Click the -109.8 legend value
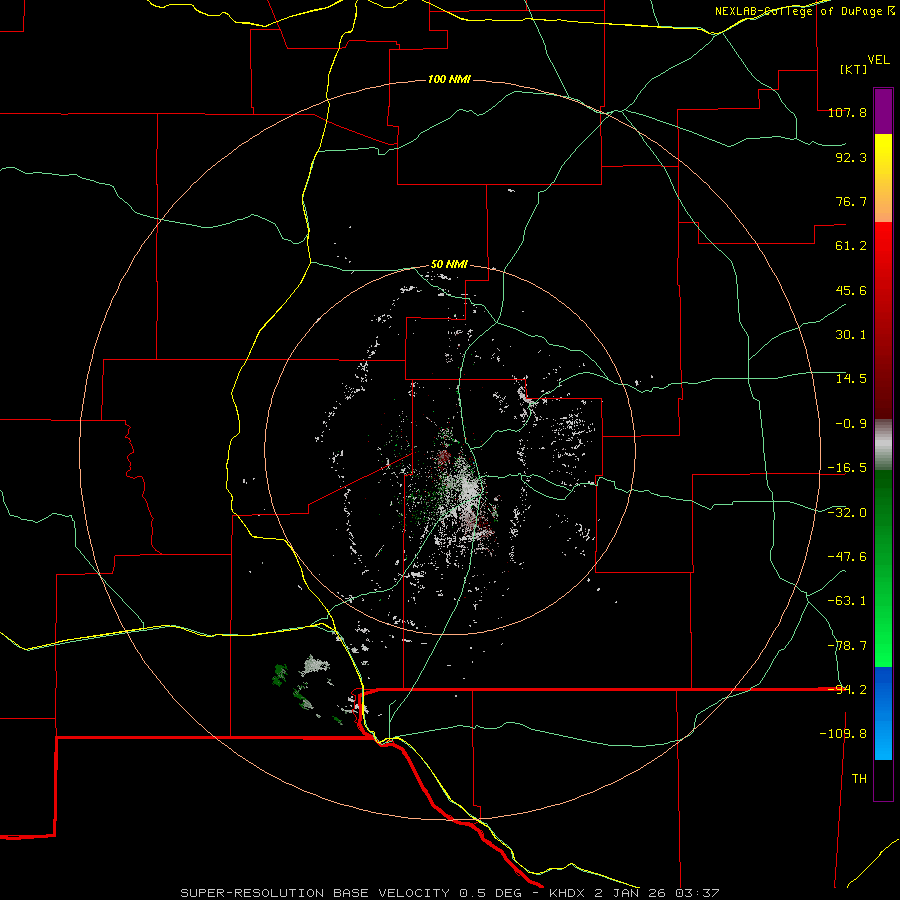Image resolution: width=900 pixels, height=900 pixels. [x=843, y=734]
